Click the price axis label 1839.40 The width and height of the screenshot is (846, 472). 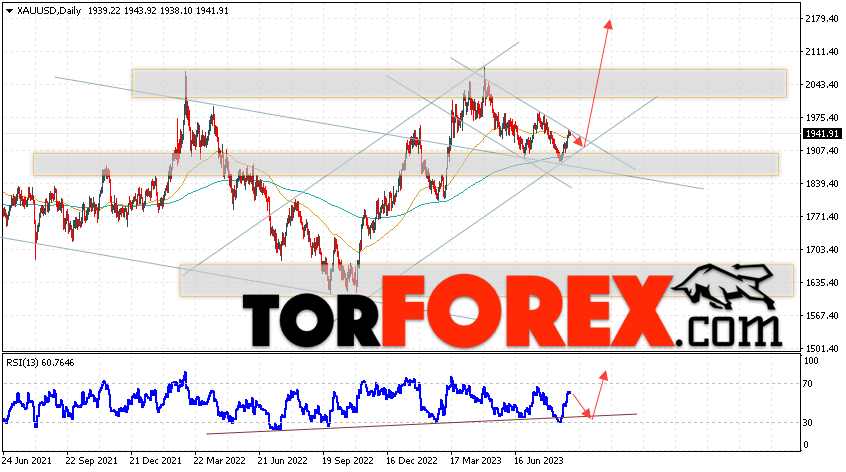click(822, 184)
